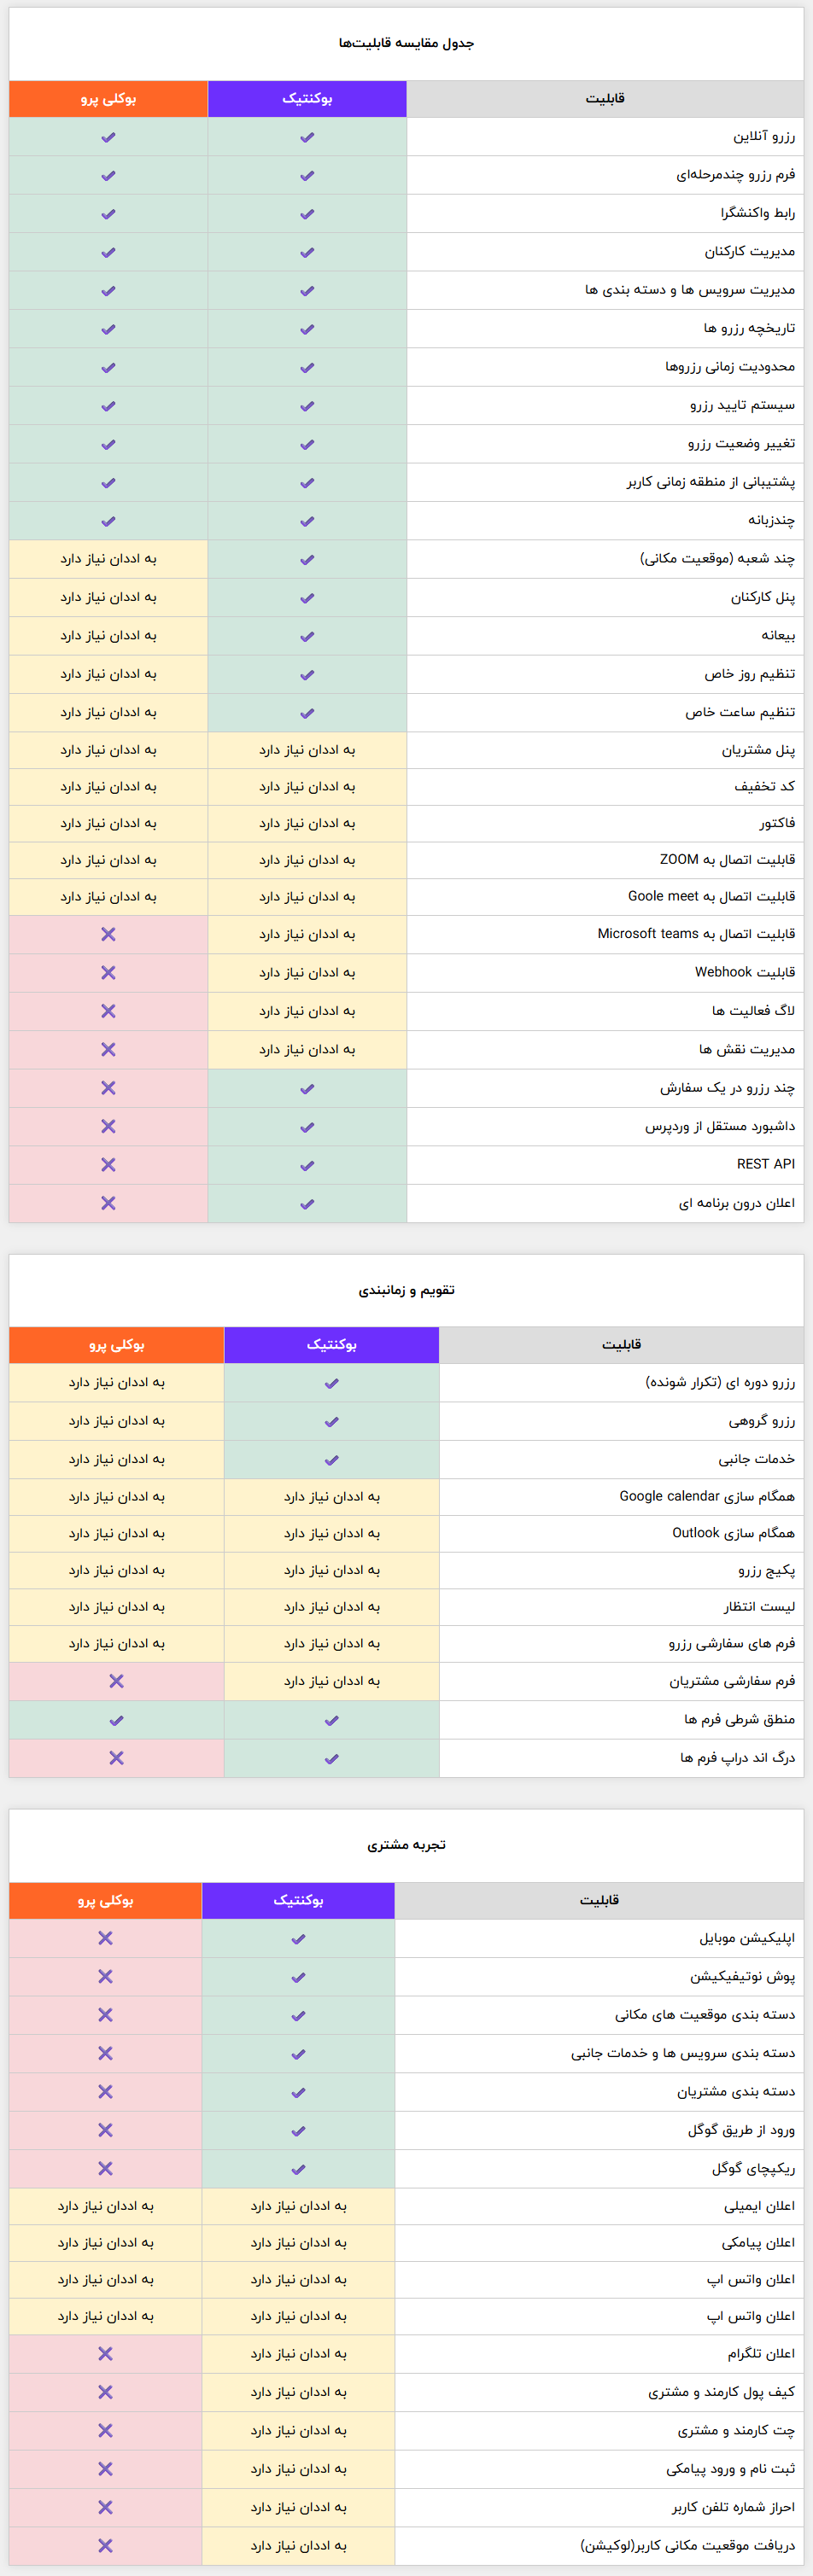
Task: Click Booknetic checkmark in 'اپلیکیشن موبایل' row
Action: (298, 1939)
